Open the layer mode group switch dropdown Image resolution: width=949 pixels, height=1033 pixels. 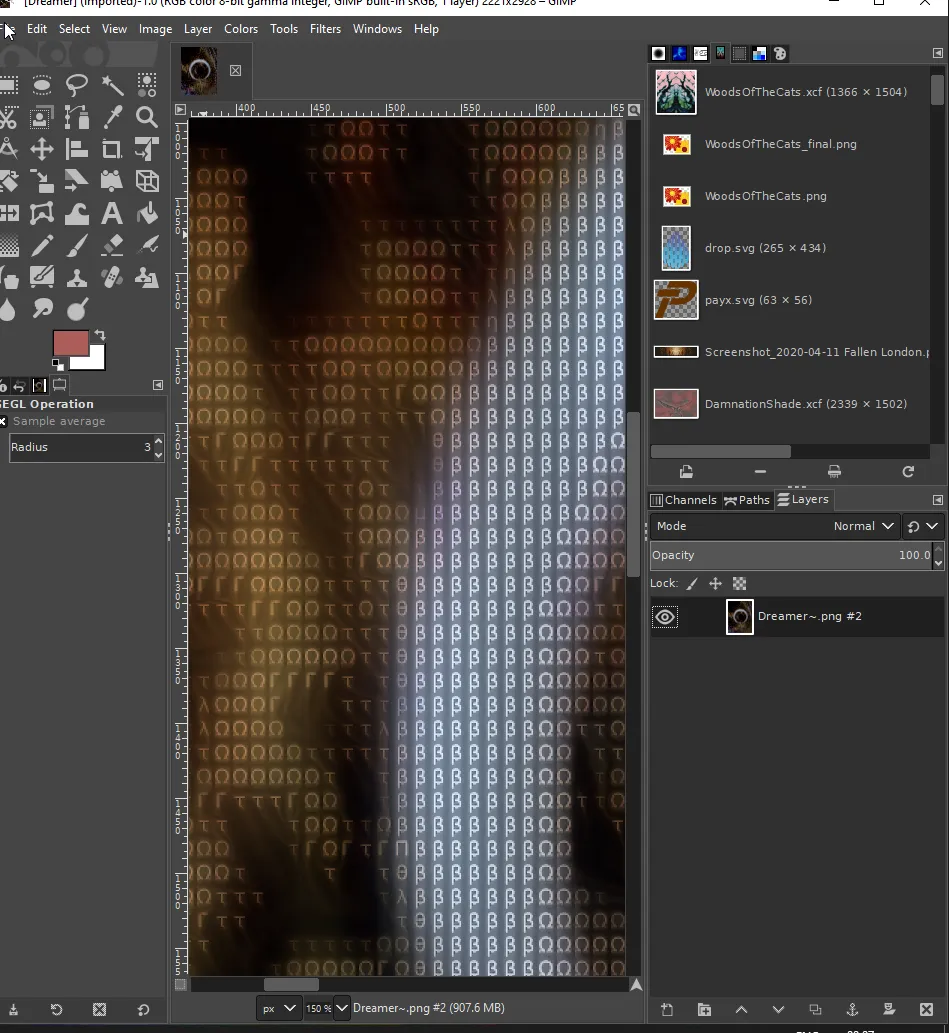923,526
